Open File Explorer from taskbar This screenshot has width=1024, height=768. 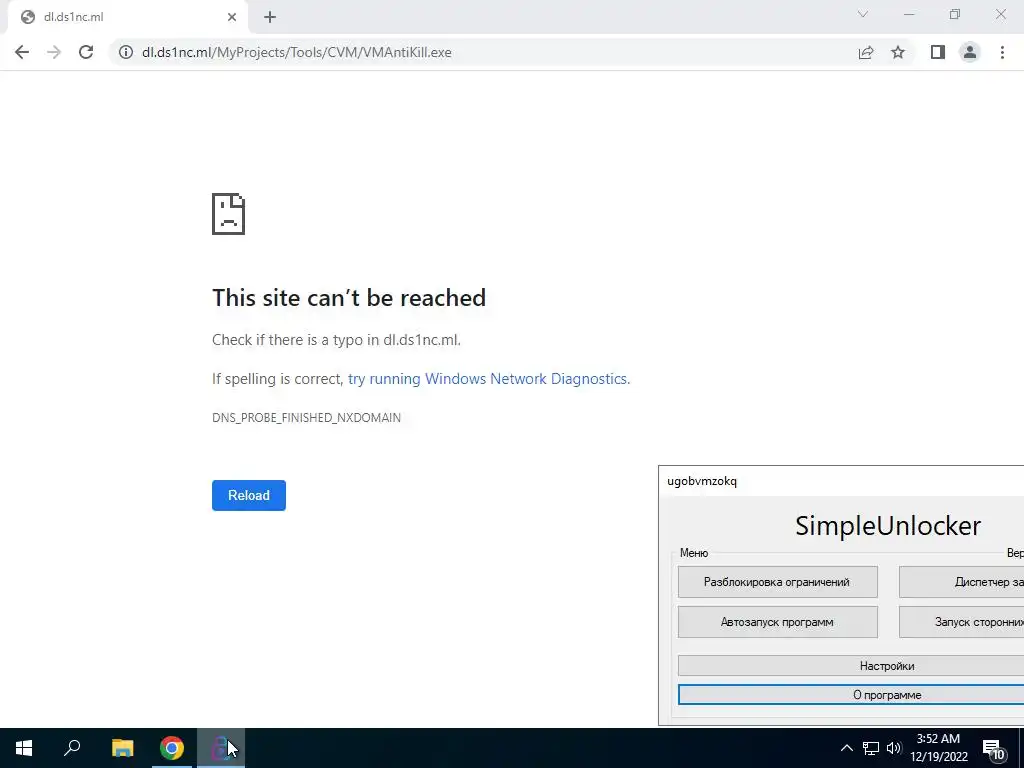point(122,748)
